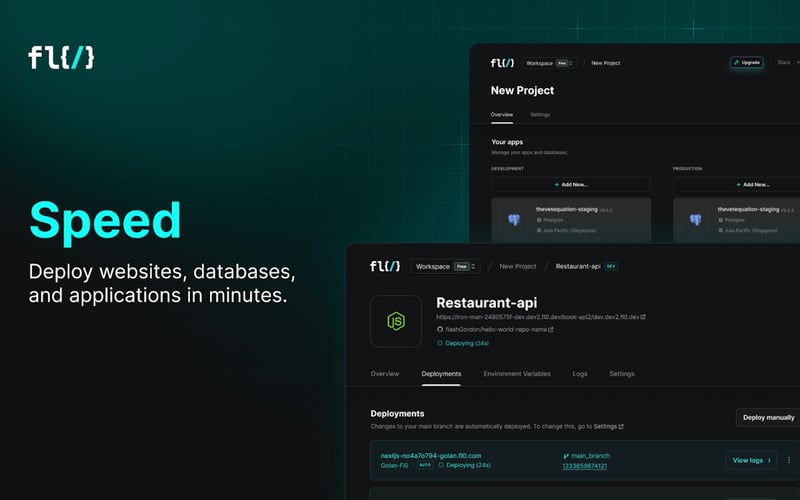Click the Restaurant-api breadcrumb item

(x=578, y=266)
